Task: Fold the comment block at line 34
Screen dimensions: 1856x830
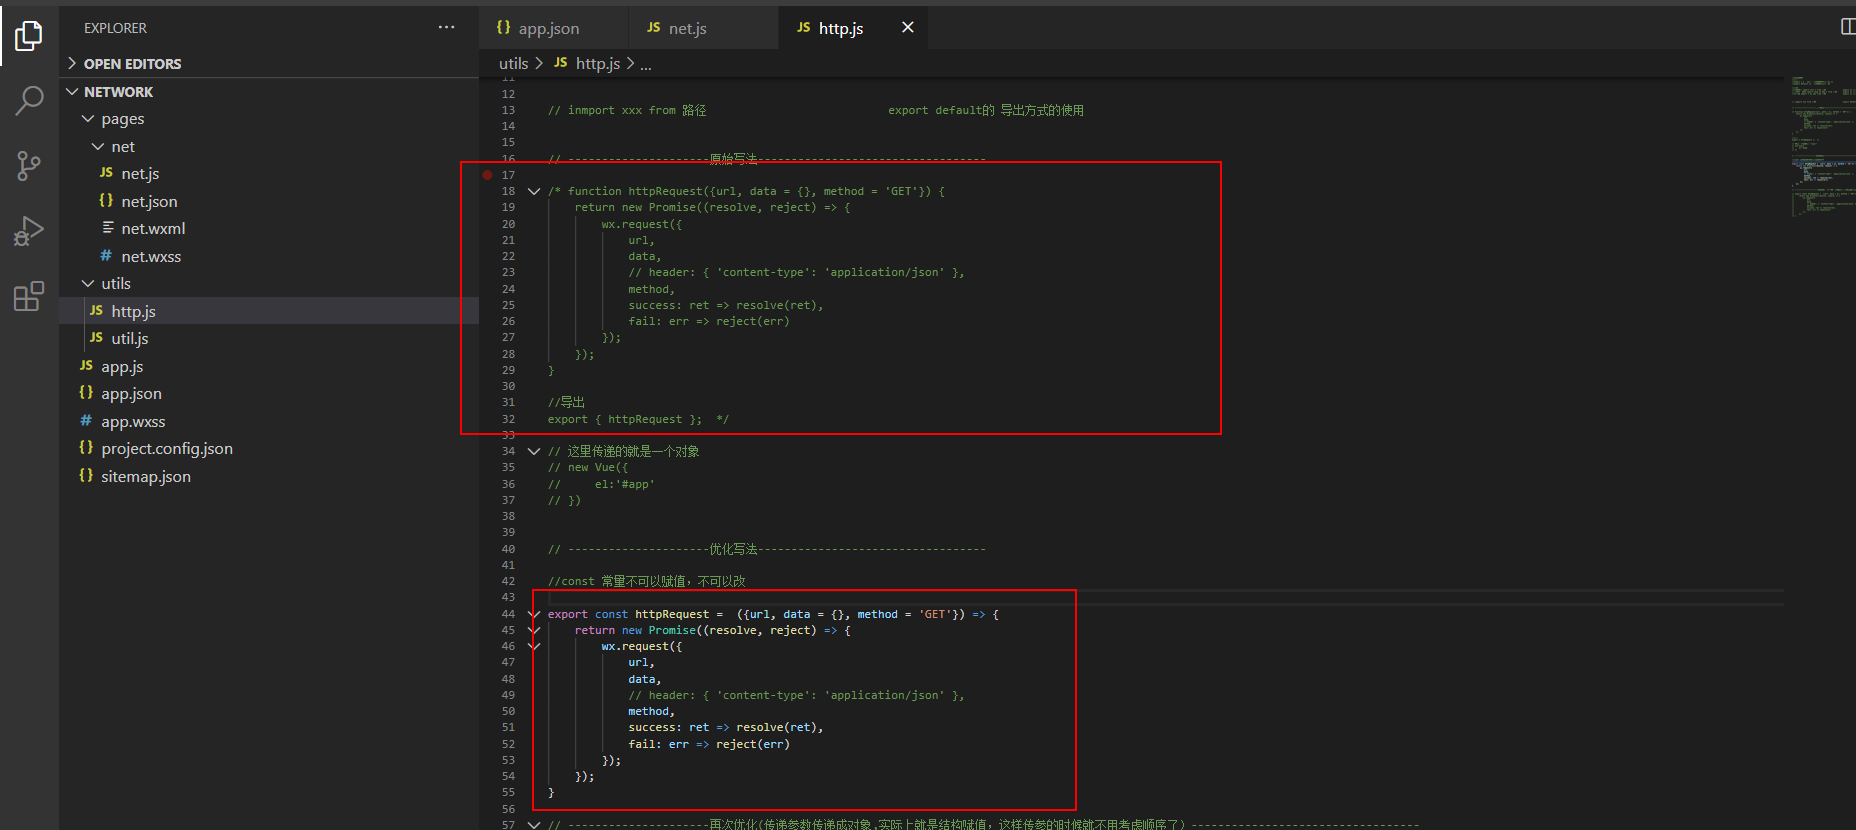Action: [x=534, y=451]
